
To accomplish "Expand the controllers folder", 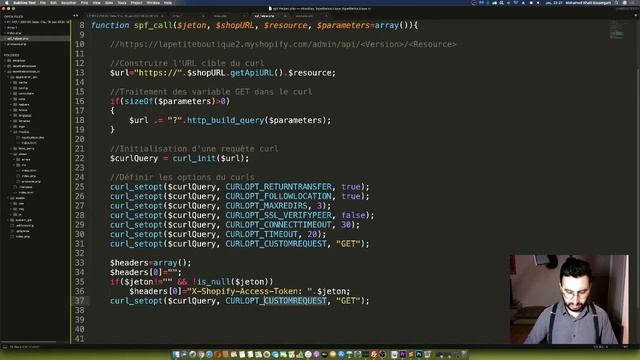I will [11, 93].
